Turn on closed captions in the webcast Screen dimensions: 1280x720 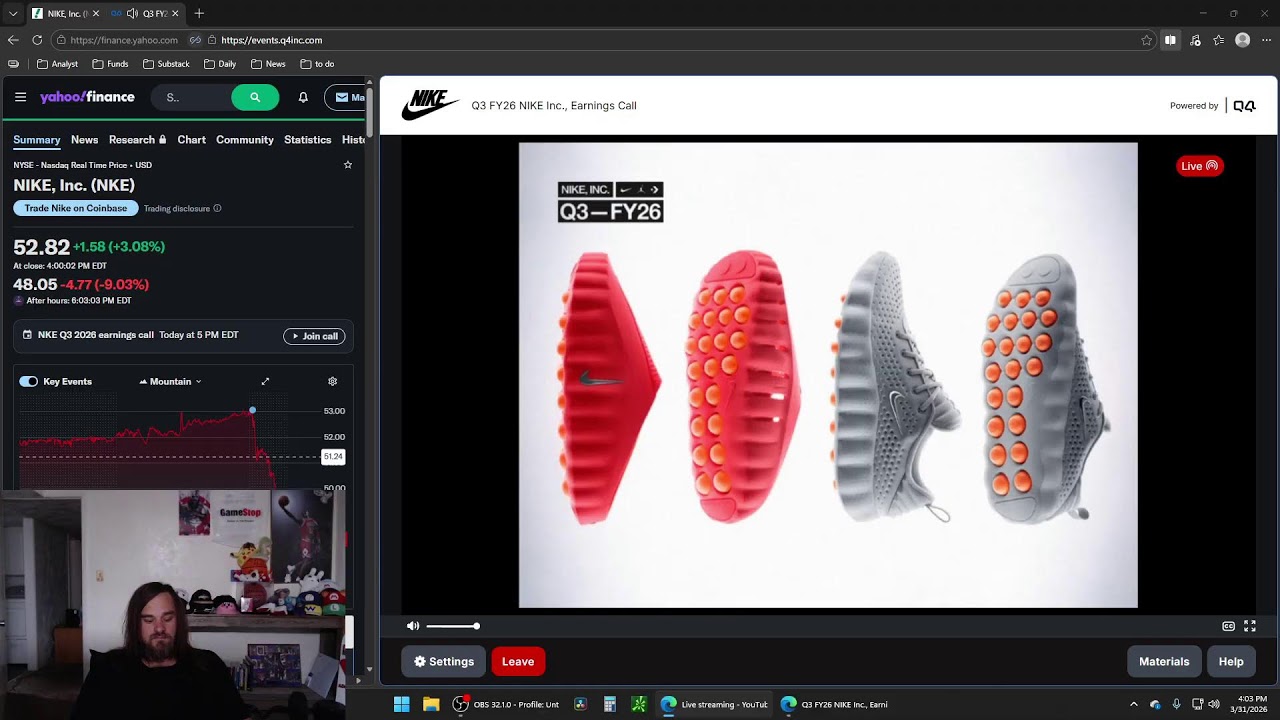1228,626
